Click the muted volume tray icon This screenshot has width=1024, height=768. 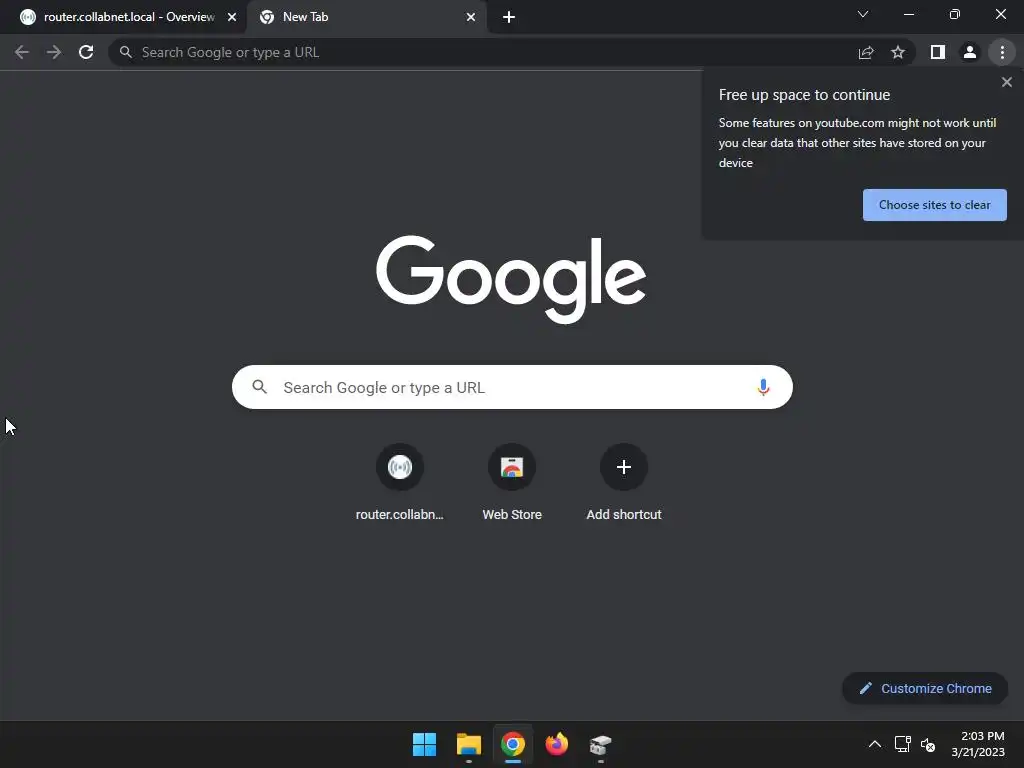tap(928, 744)
